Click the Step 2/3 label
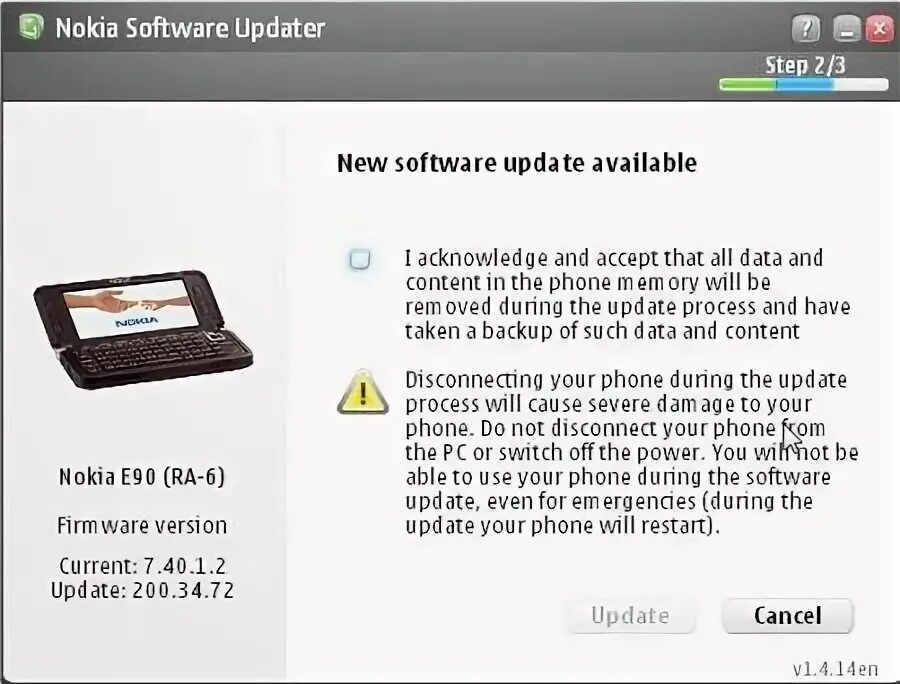 click(805, 65)
